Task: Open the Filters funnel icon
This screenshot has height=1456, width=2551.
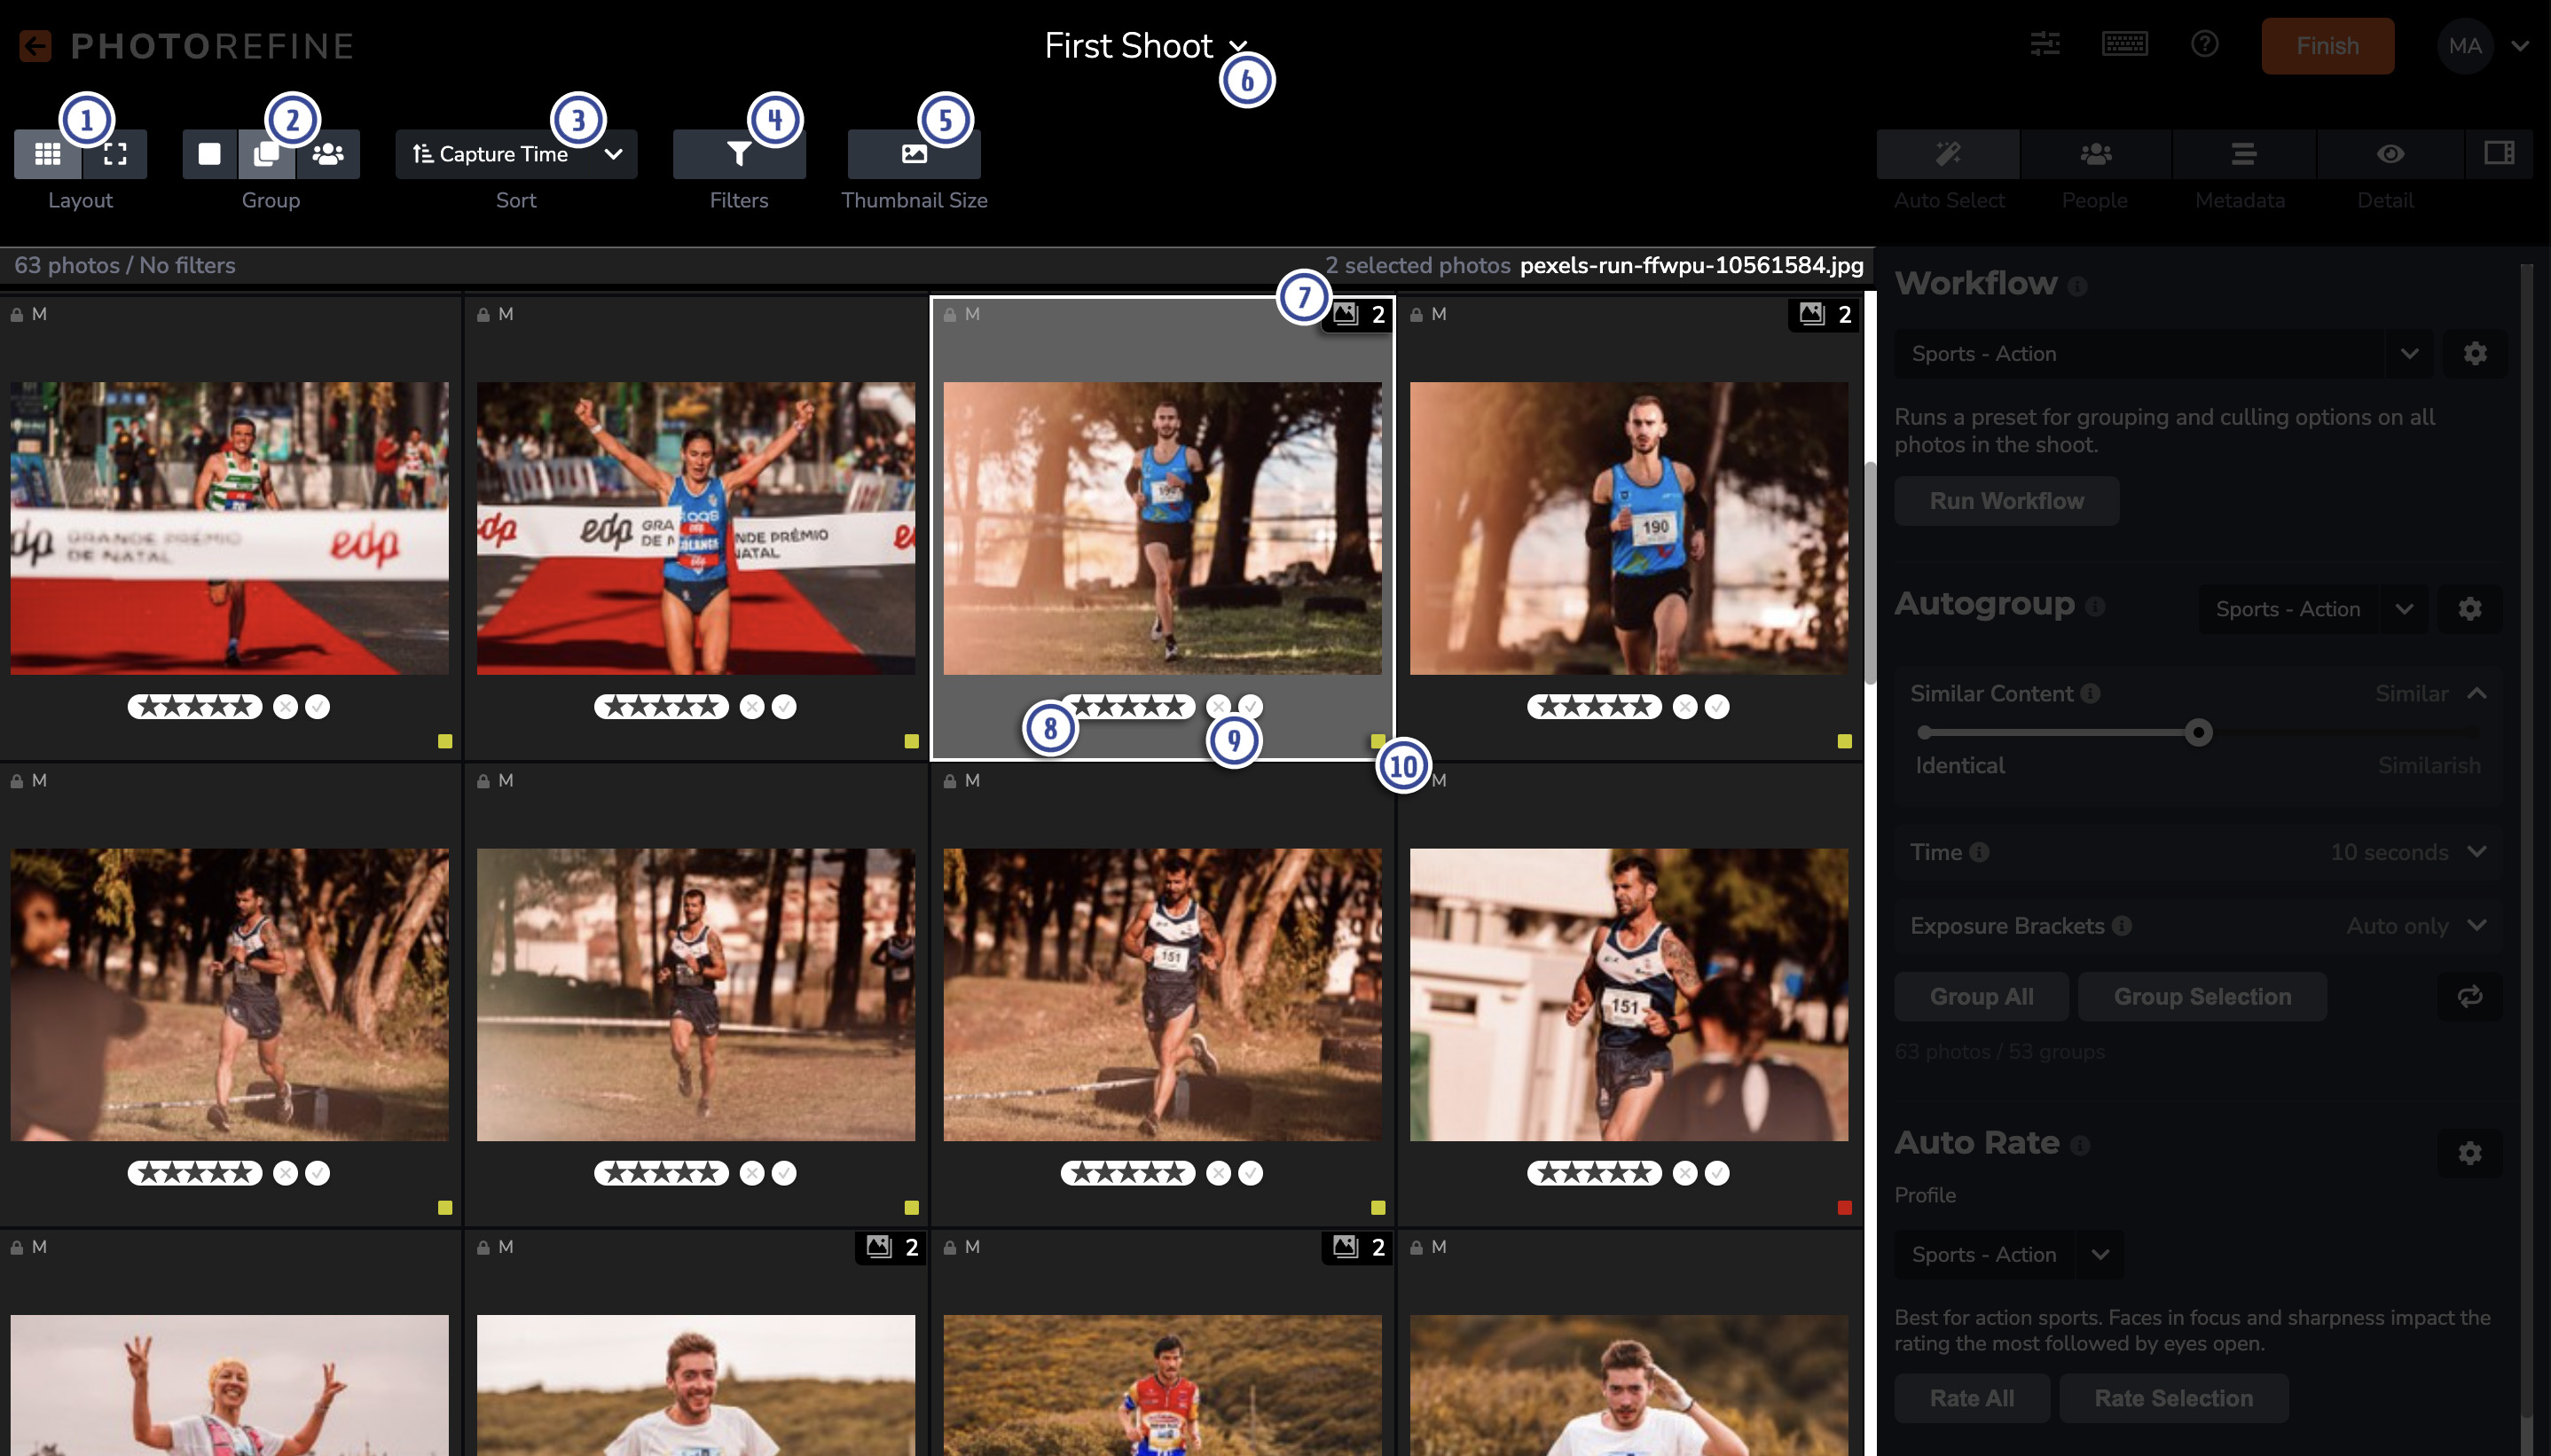Action: [x=739, y=154]
